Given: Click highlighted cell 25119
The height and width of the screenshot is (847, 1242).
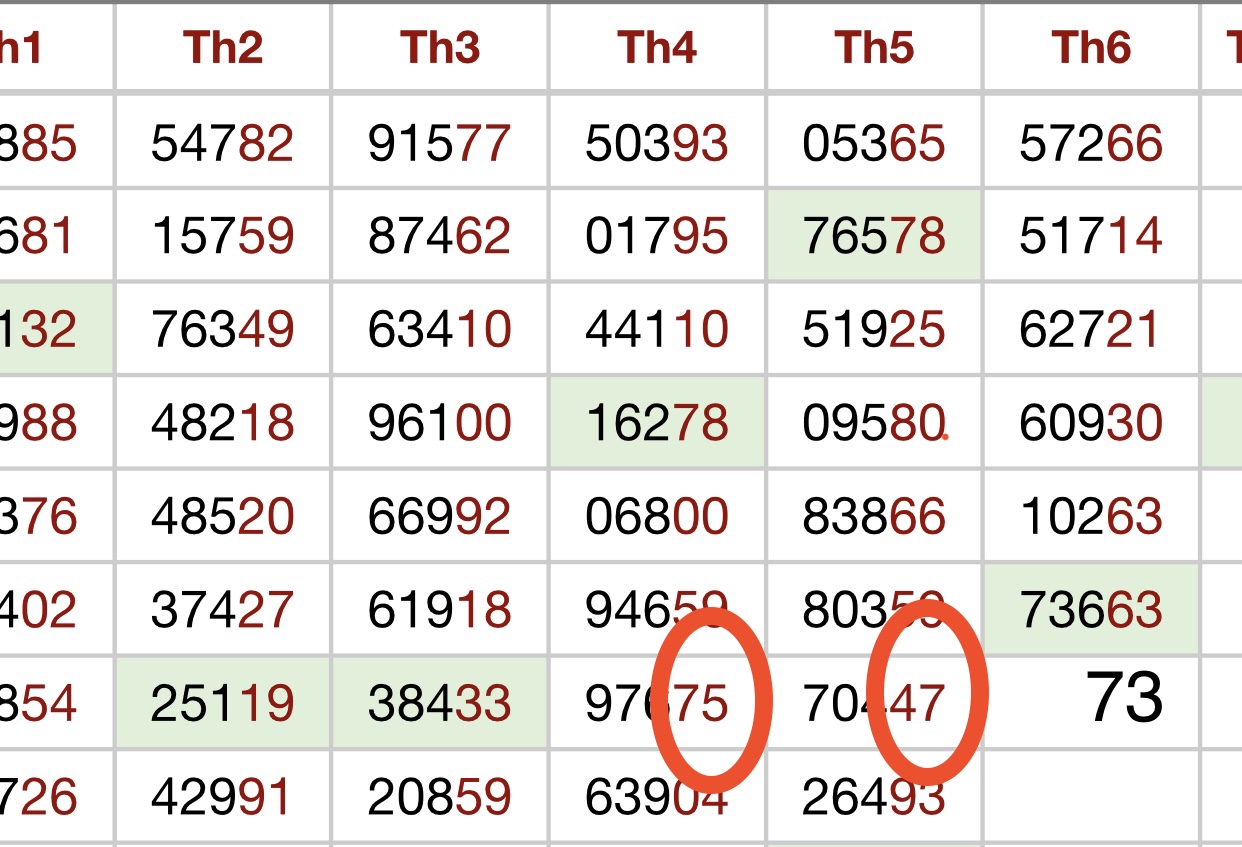Looking at the screenshot, I should point(223,703).
